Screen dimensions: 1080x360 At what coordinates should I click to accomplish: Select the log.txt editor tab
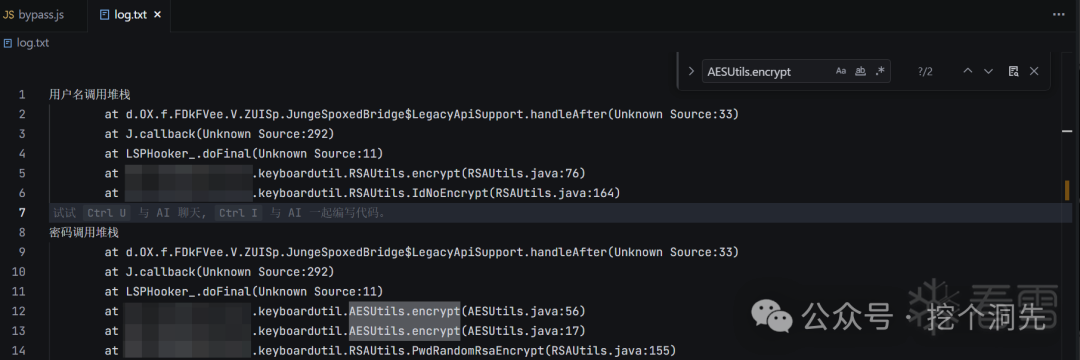128,14
